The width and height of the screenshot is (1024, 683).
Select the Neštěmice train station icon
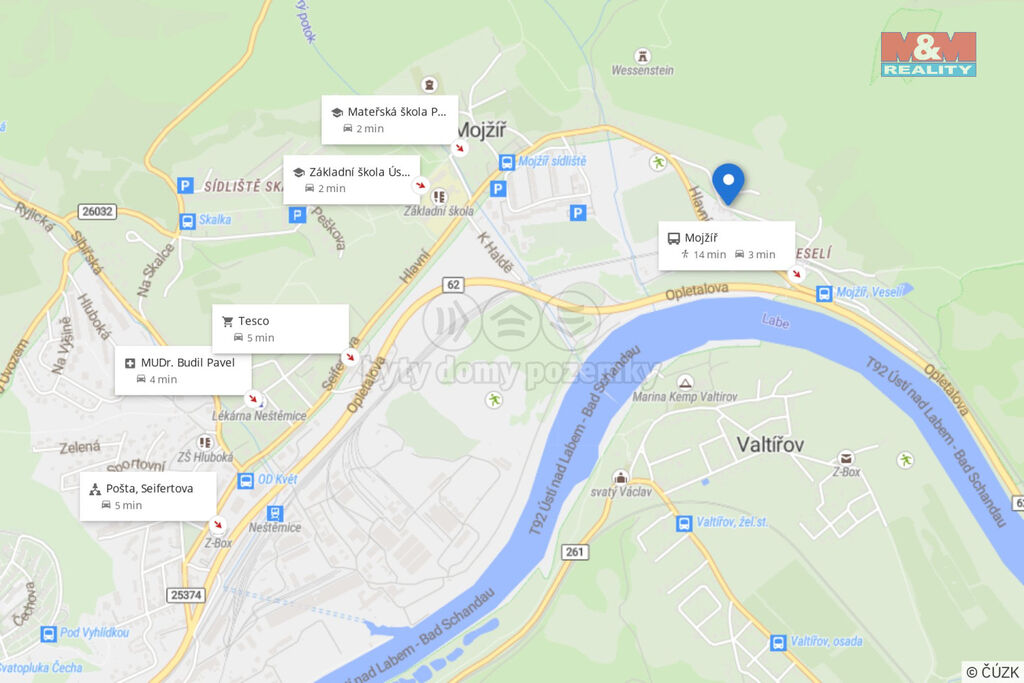click(275, 513)
